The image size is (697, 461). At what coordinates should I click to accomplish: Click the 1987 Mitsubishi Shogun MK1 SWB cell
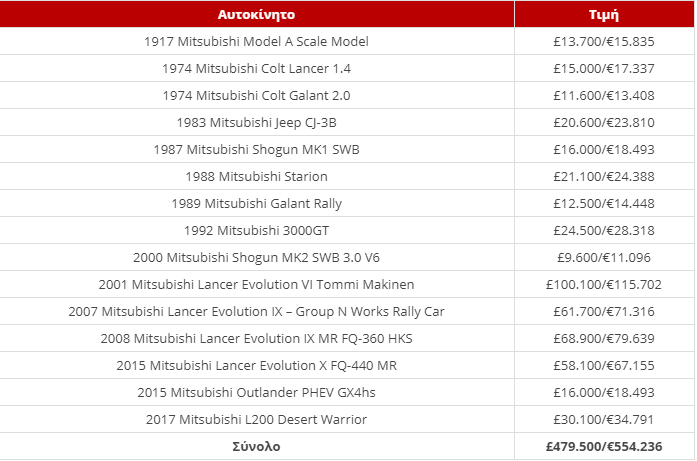point(256,149)
